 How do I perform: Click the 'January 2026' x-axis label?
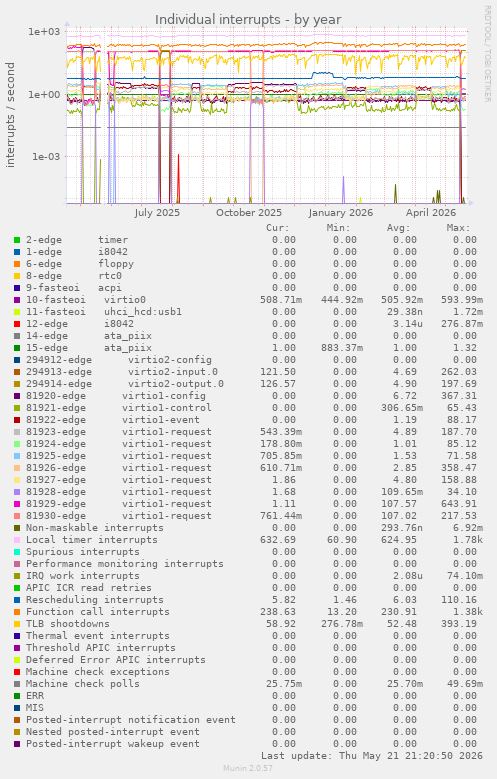click(x=340, y=213)
